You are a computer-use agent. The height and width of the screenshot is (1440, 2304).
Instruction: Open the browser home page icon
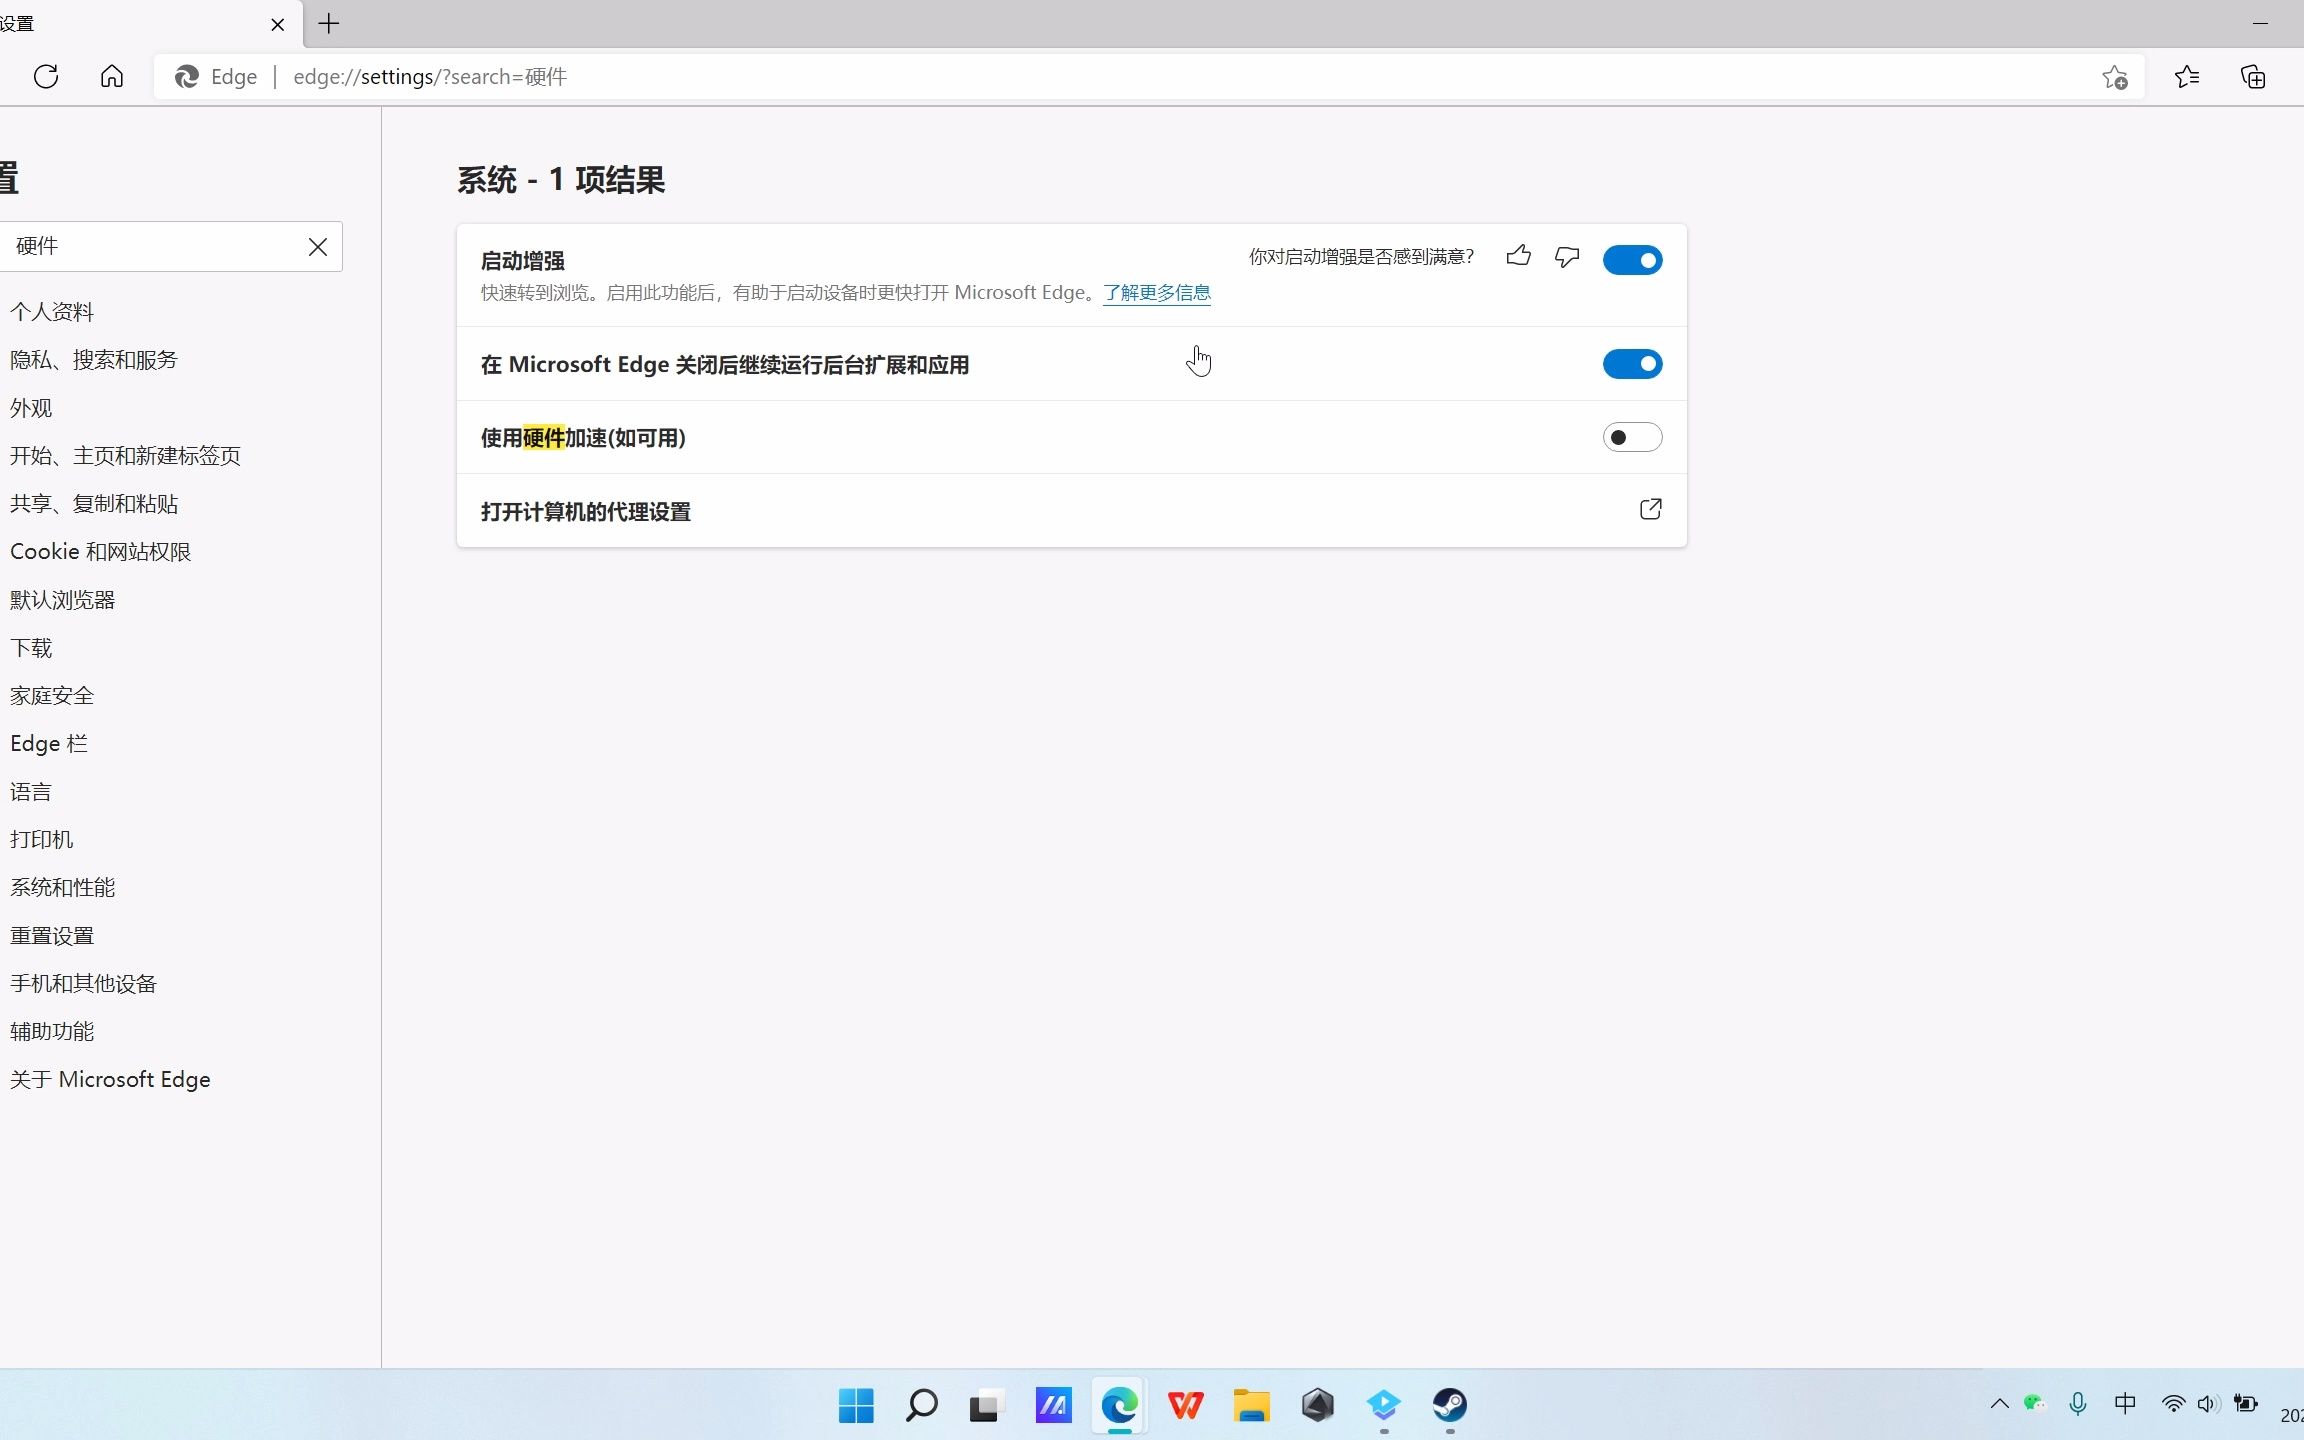pos(111,76)
